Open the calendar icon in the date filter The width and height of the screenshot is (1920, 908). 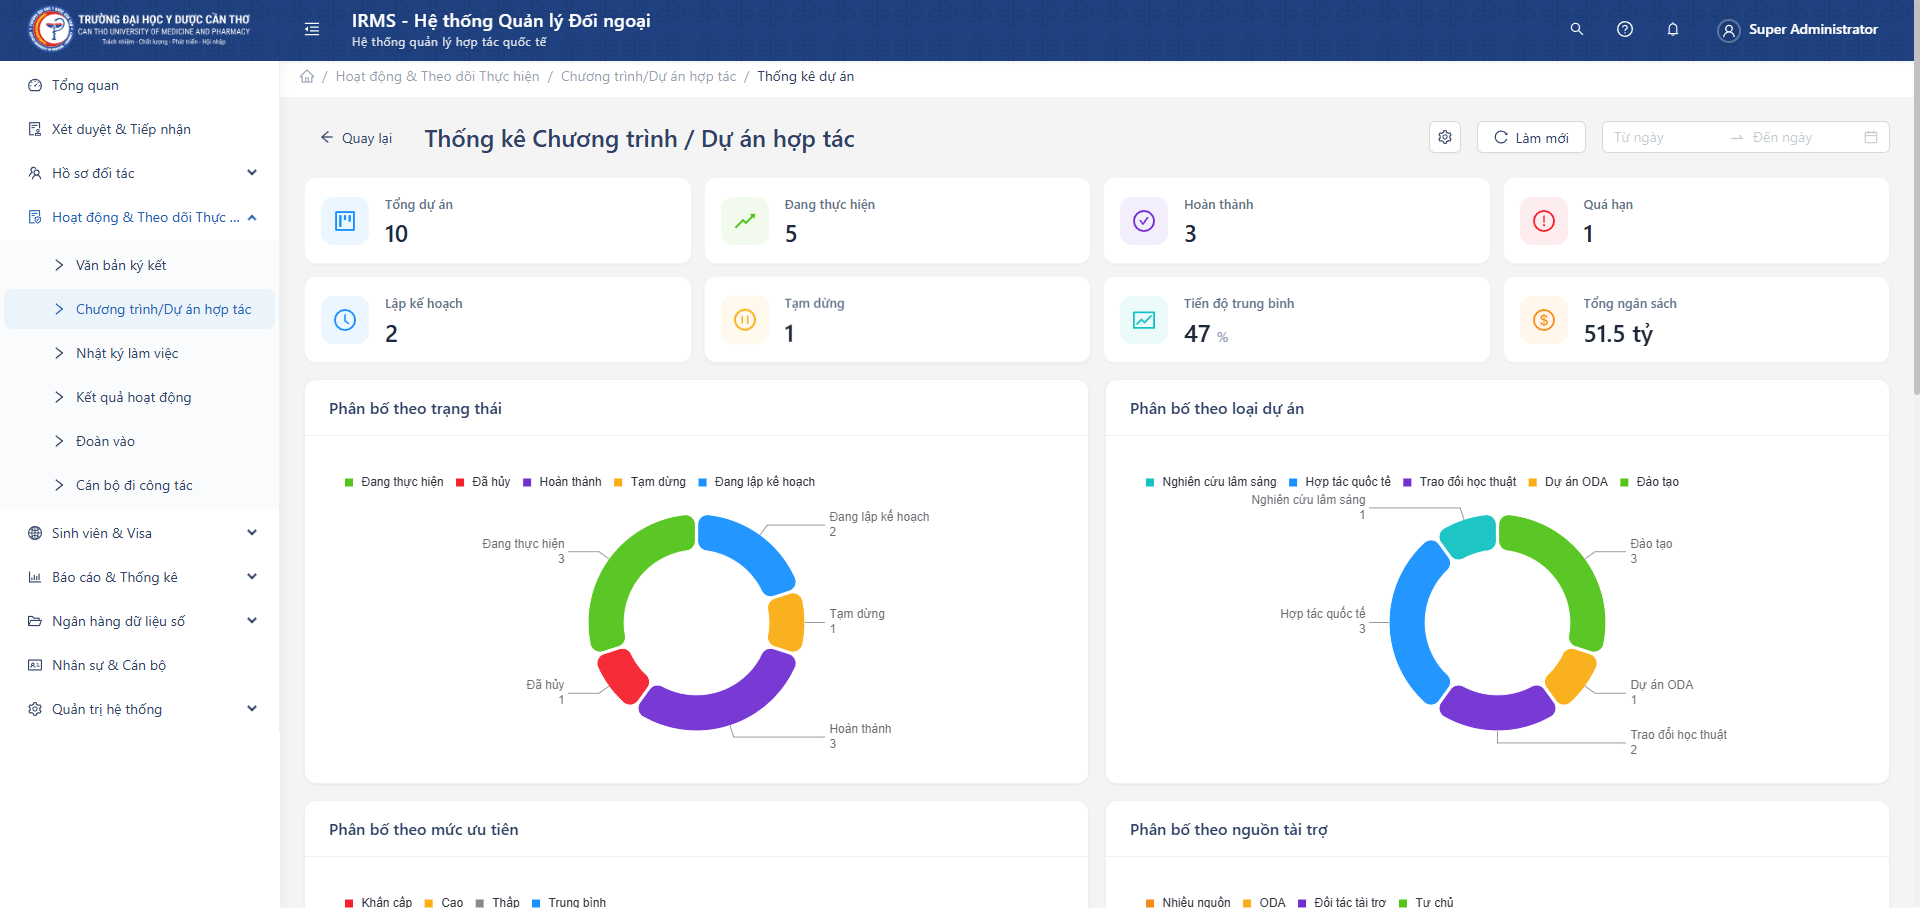(x=1871, y=137)
